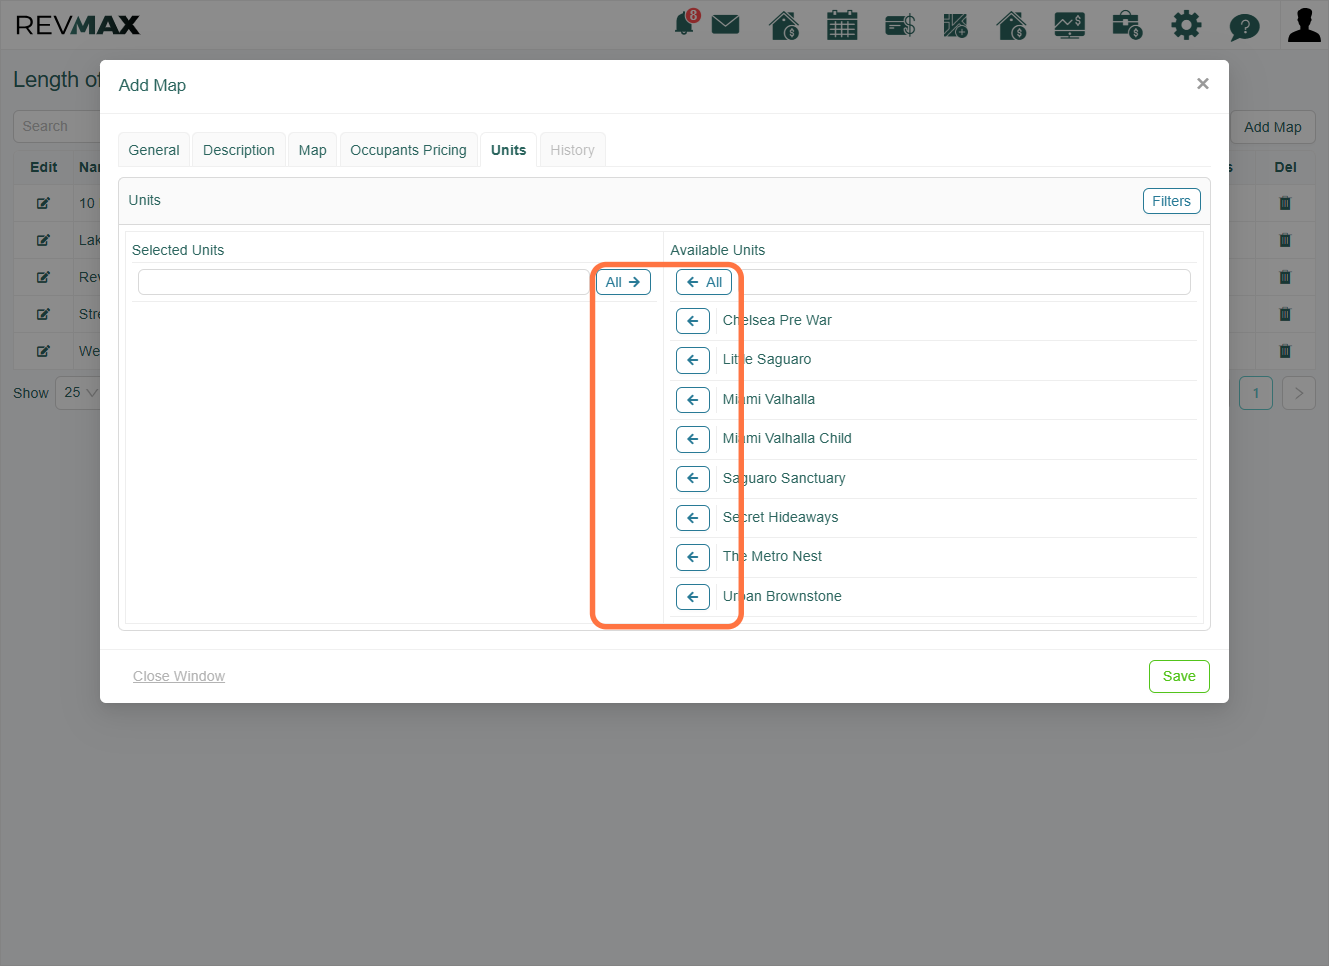The height and width of the screenshot is (966, 1329).
Task: Click the REVMAX logo
Action: pos(78,25)
